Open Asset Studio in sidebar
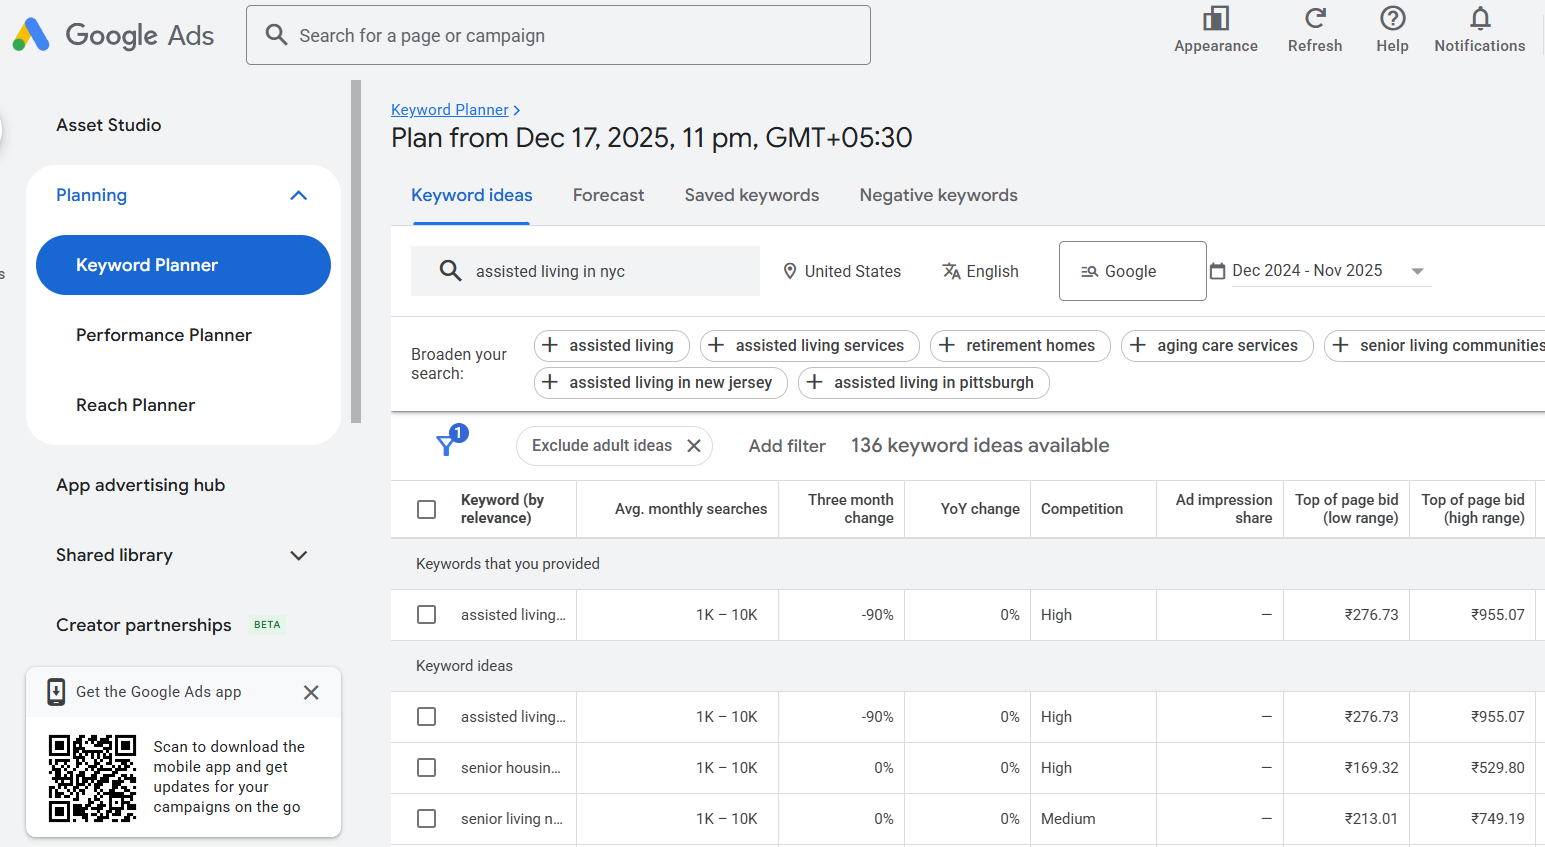Viewport: 1545px width, 847px height. click(109, 125)
